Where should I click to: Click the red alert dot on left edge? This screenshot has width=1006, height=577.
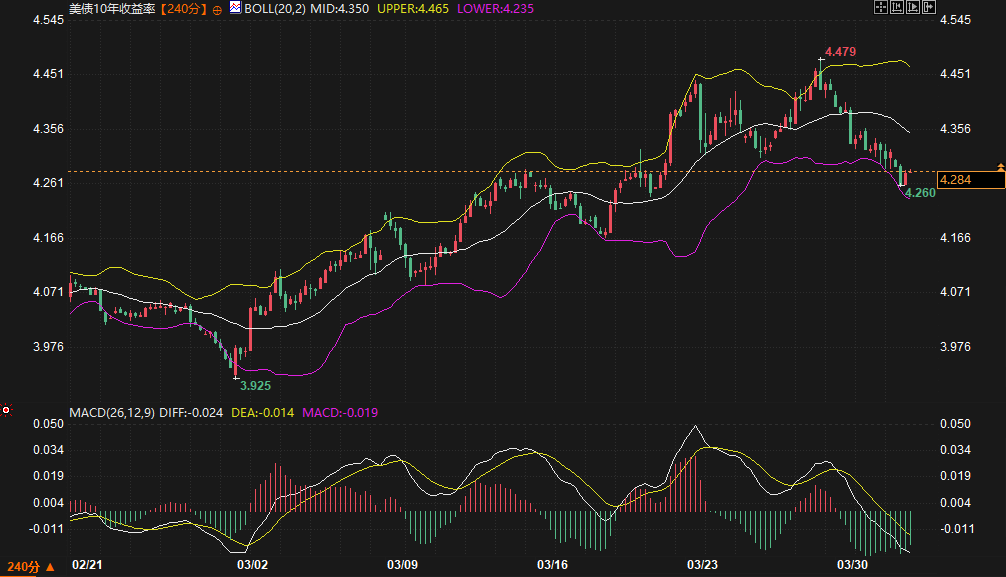point(6,409)
